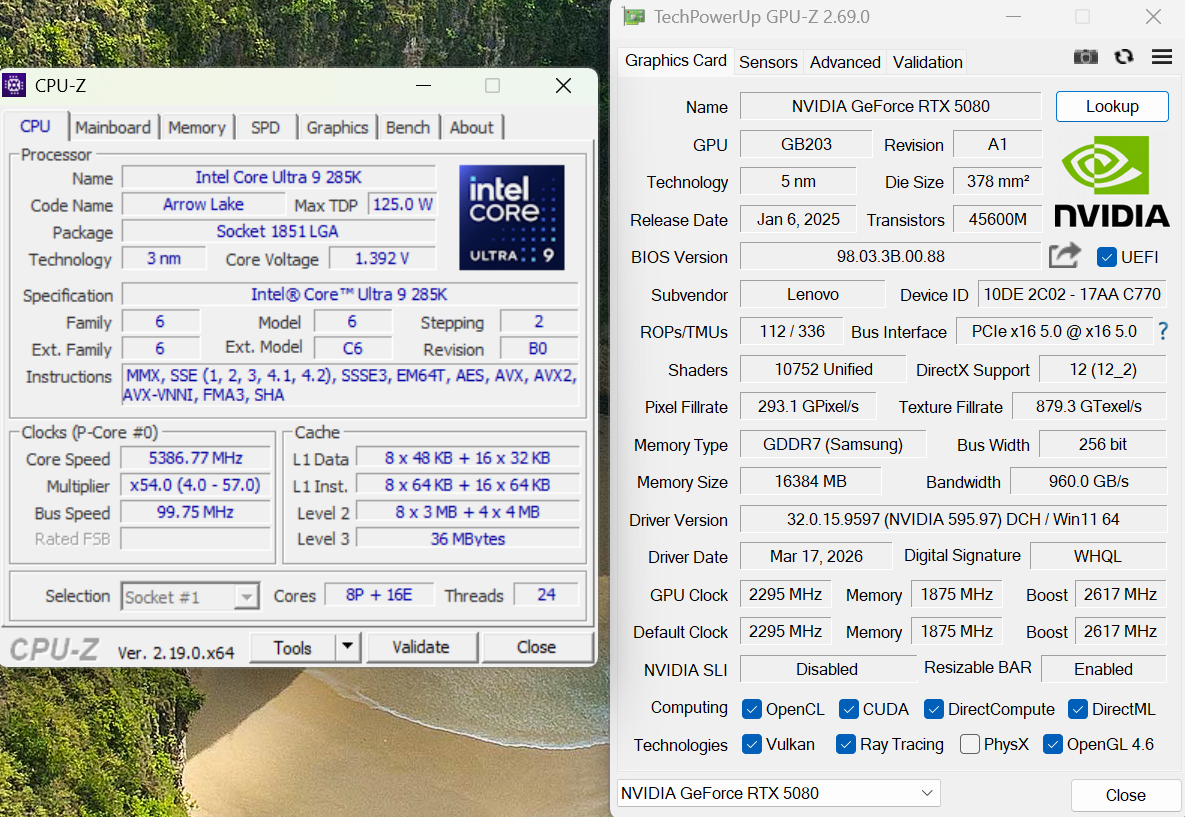Click the CPU-Z title bar app icon
The image size is (1185, 817).
click(x=14, y=86)
